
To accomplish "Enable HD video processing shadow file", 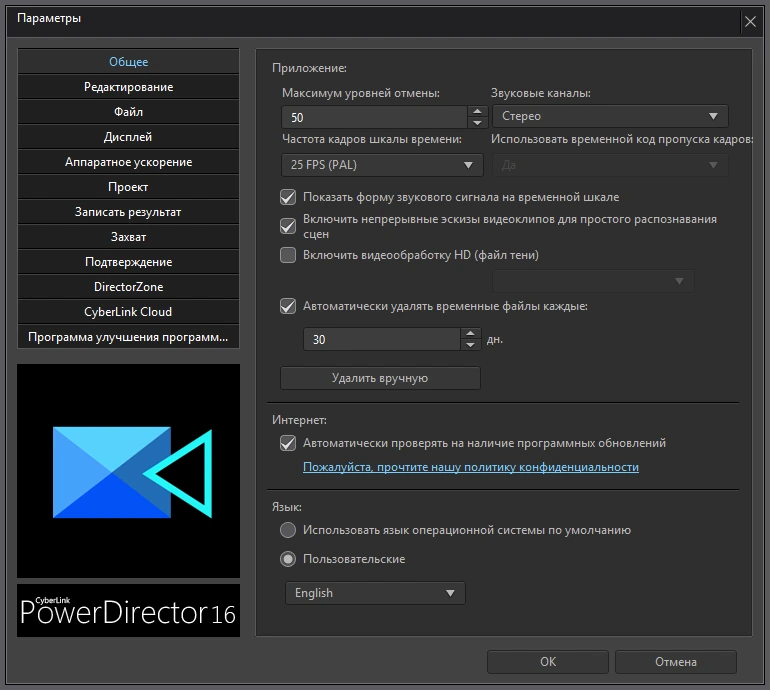I will [288, 255].
